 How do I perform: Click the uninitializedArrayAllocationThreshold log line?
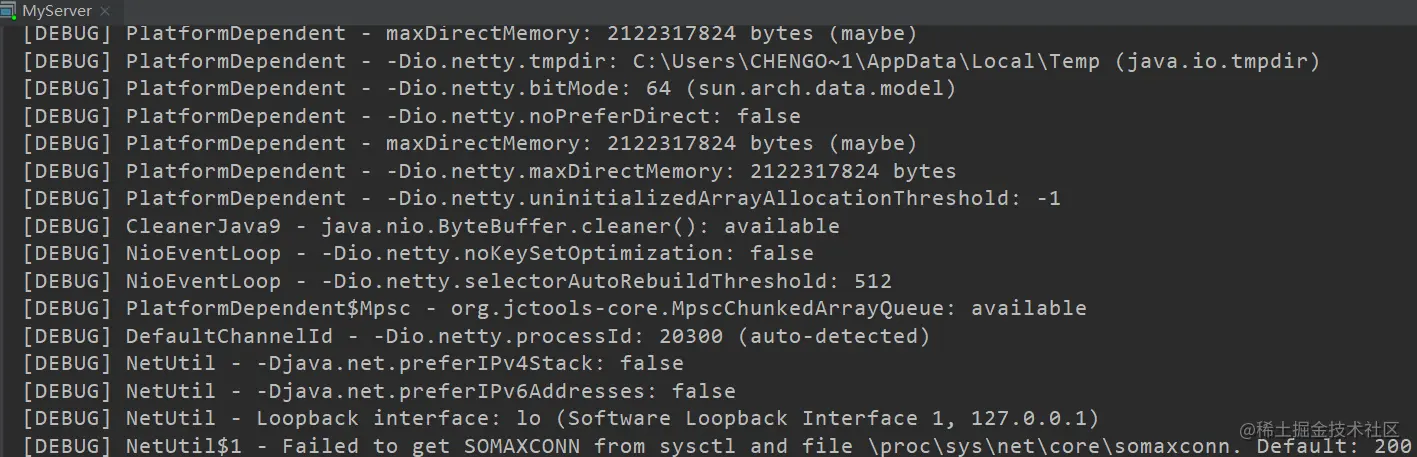click(592, 198)
